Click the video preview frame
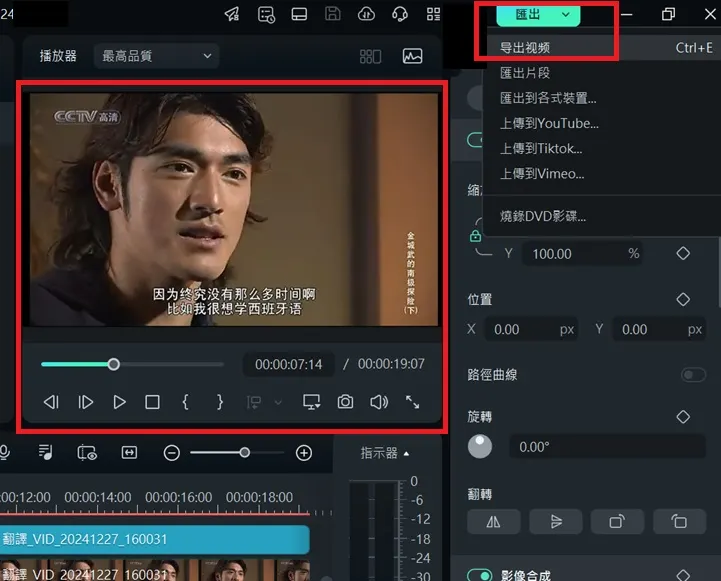The image size is (721, 581). (x=234, y=210)
